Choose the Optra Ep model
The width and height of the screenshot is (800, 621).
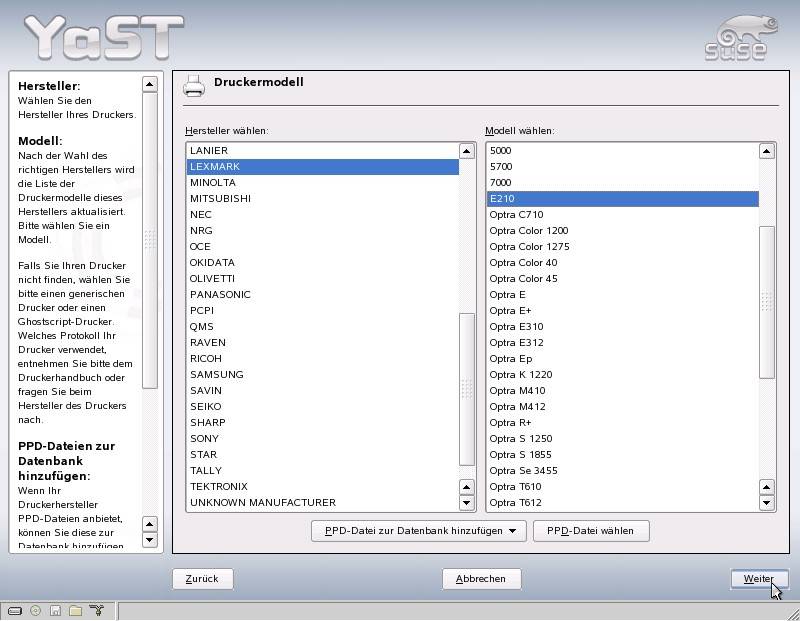tap(622, 359)
